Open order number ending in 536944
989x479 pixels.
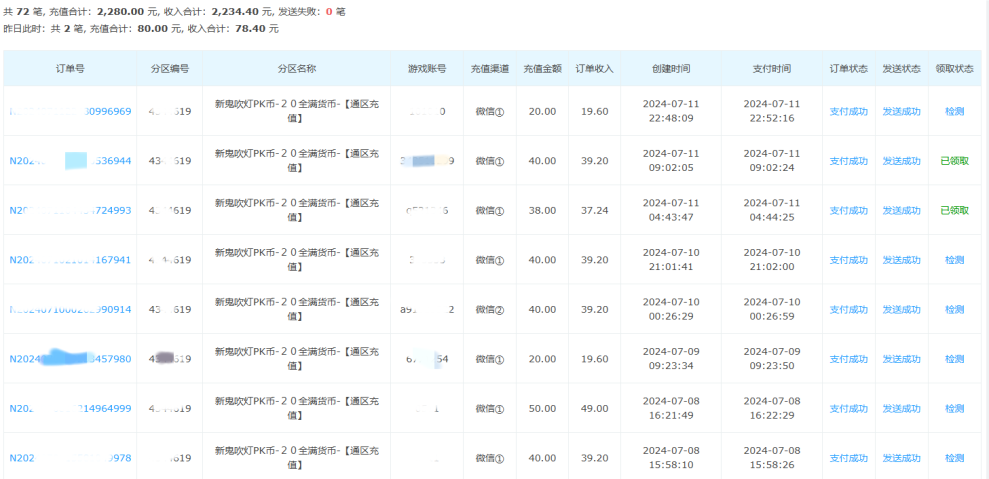[x=70, y=161]
